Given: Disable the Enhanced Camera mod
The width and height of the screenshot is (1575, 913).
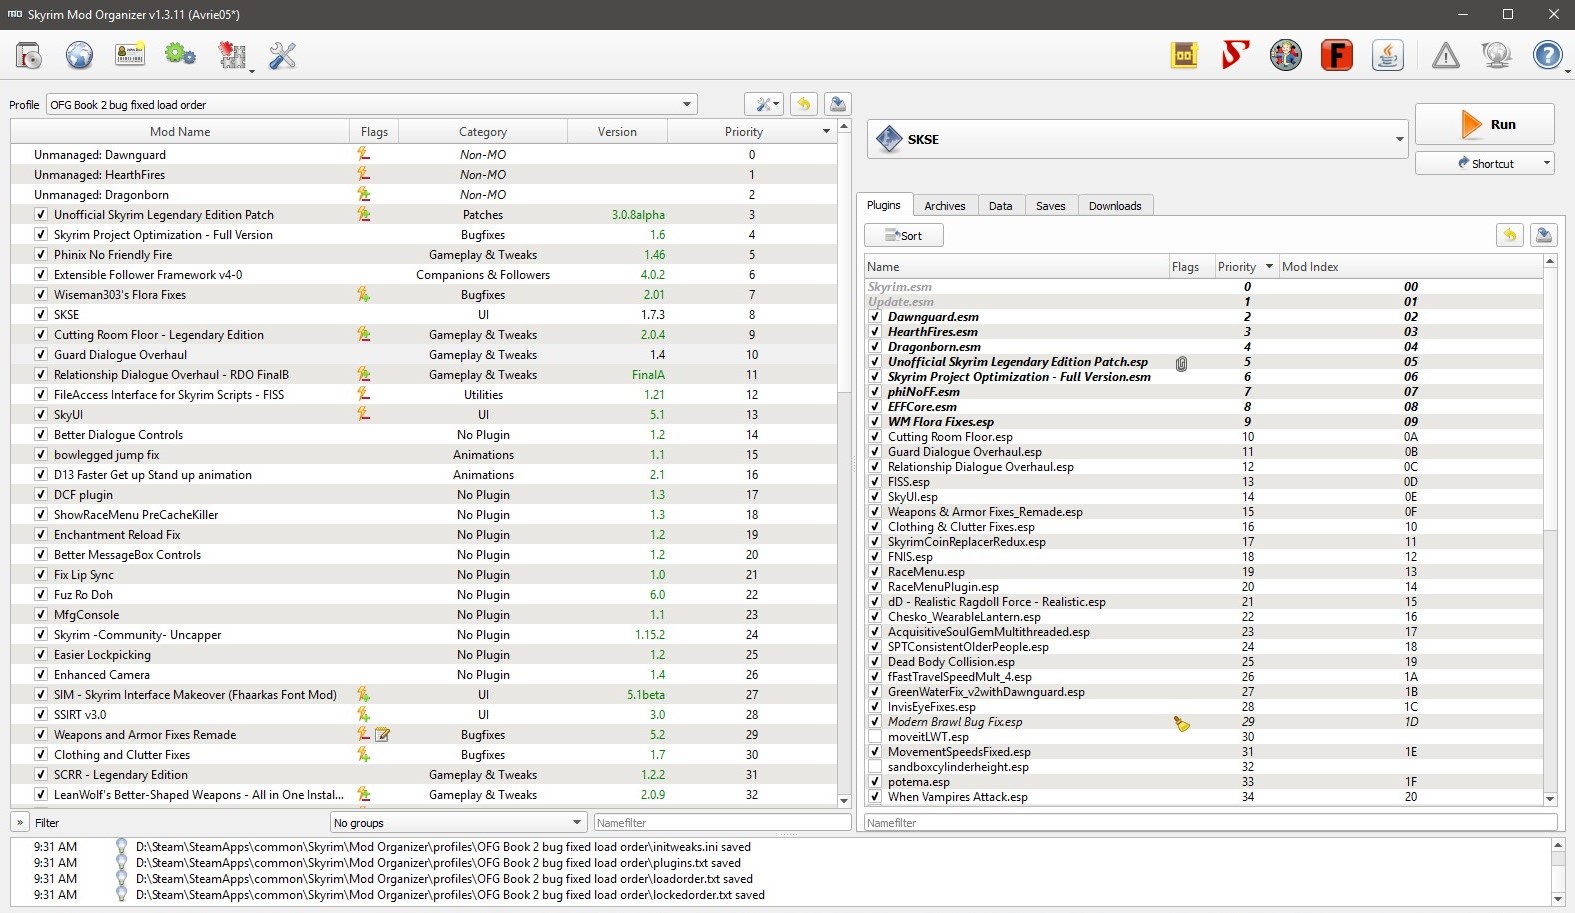Looking at the screenshot, I should 41,675.
